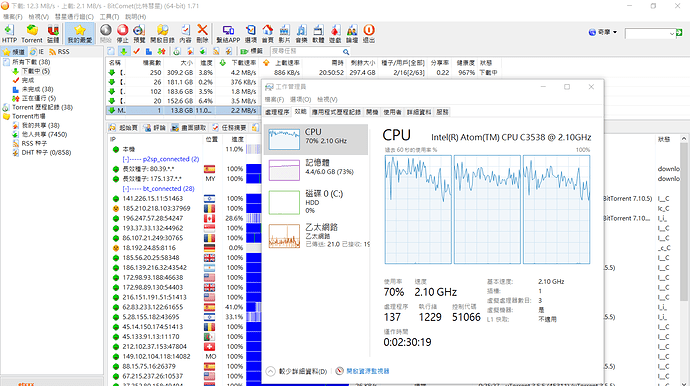This screenshot has height=386, width=690.
Task: Open the top-right search combo box dropdown arrow
Action: tap(672, 33)
